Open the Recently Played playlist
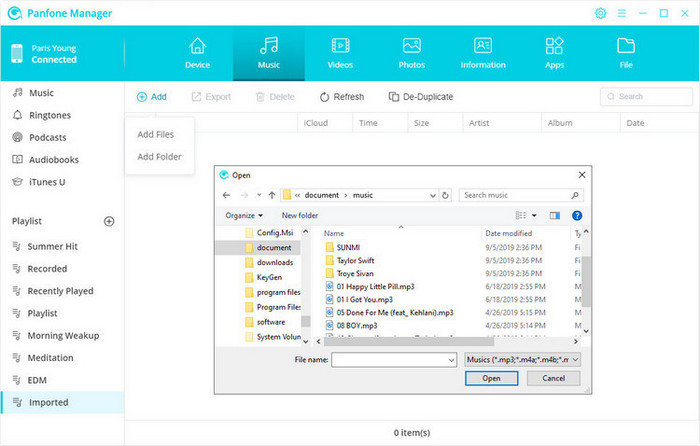 point(60,291)
